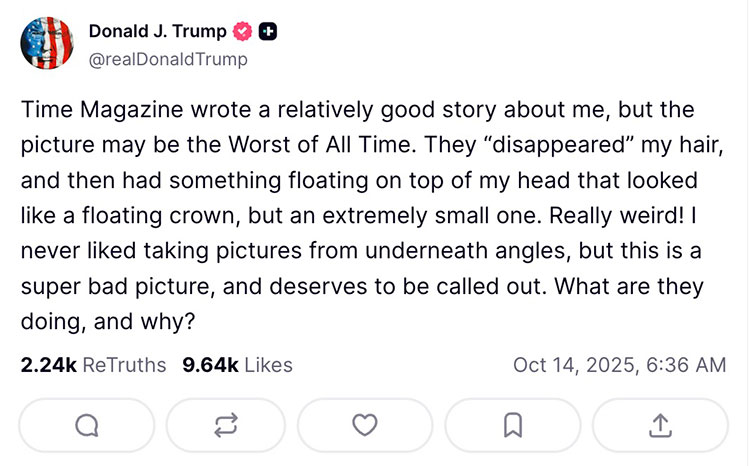Open the Oct 14, 2025 timestamp
This screenshot has height=466, width=750.
(619, 365)
